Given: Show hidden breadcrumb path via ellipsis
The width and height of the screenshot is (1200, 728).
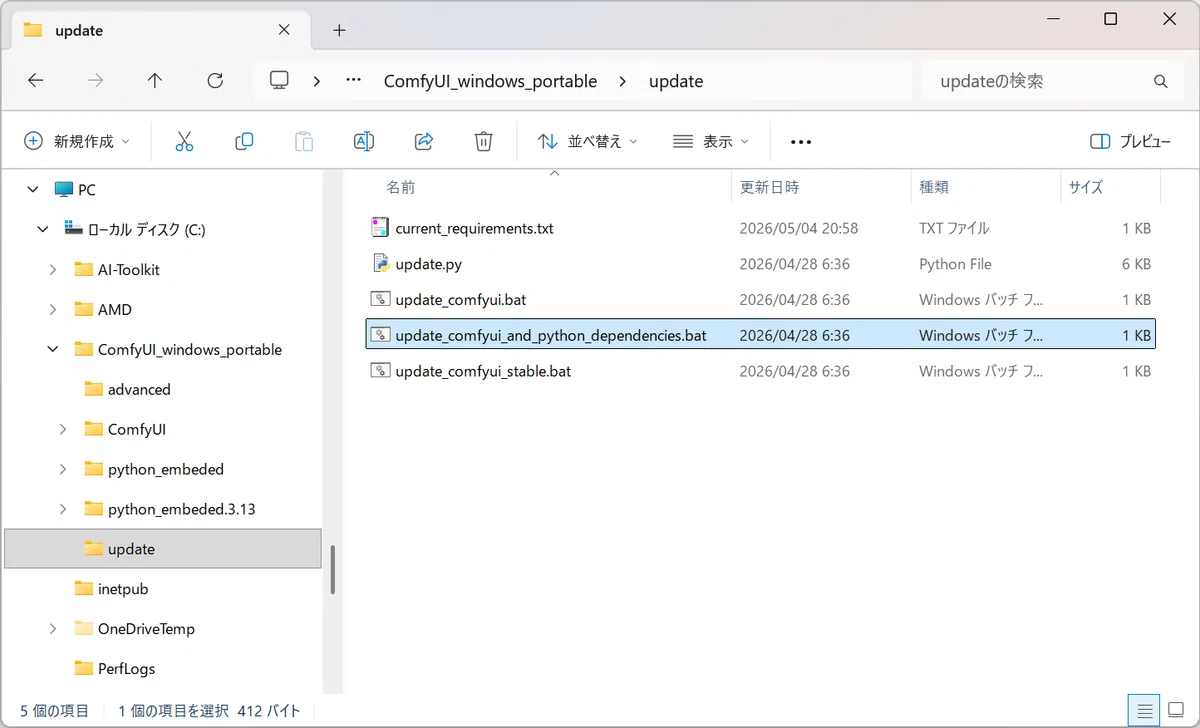Looking at the screenshot, I should [353, 81].
